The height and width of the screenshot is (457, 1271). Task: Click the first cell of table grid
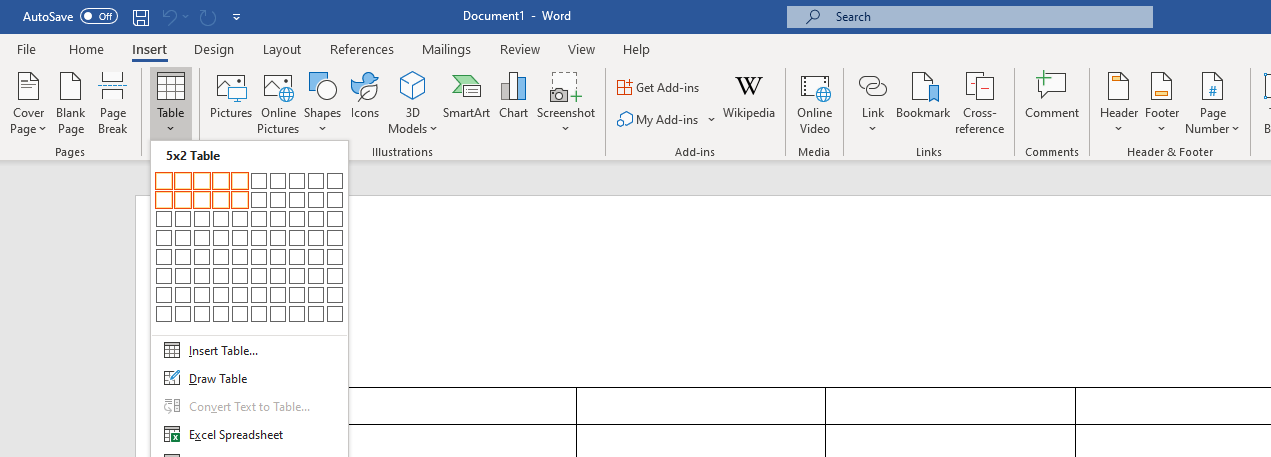pos(164,181)
